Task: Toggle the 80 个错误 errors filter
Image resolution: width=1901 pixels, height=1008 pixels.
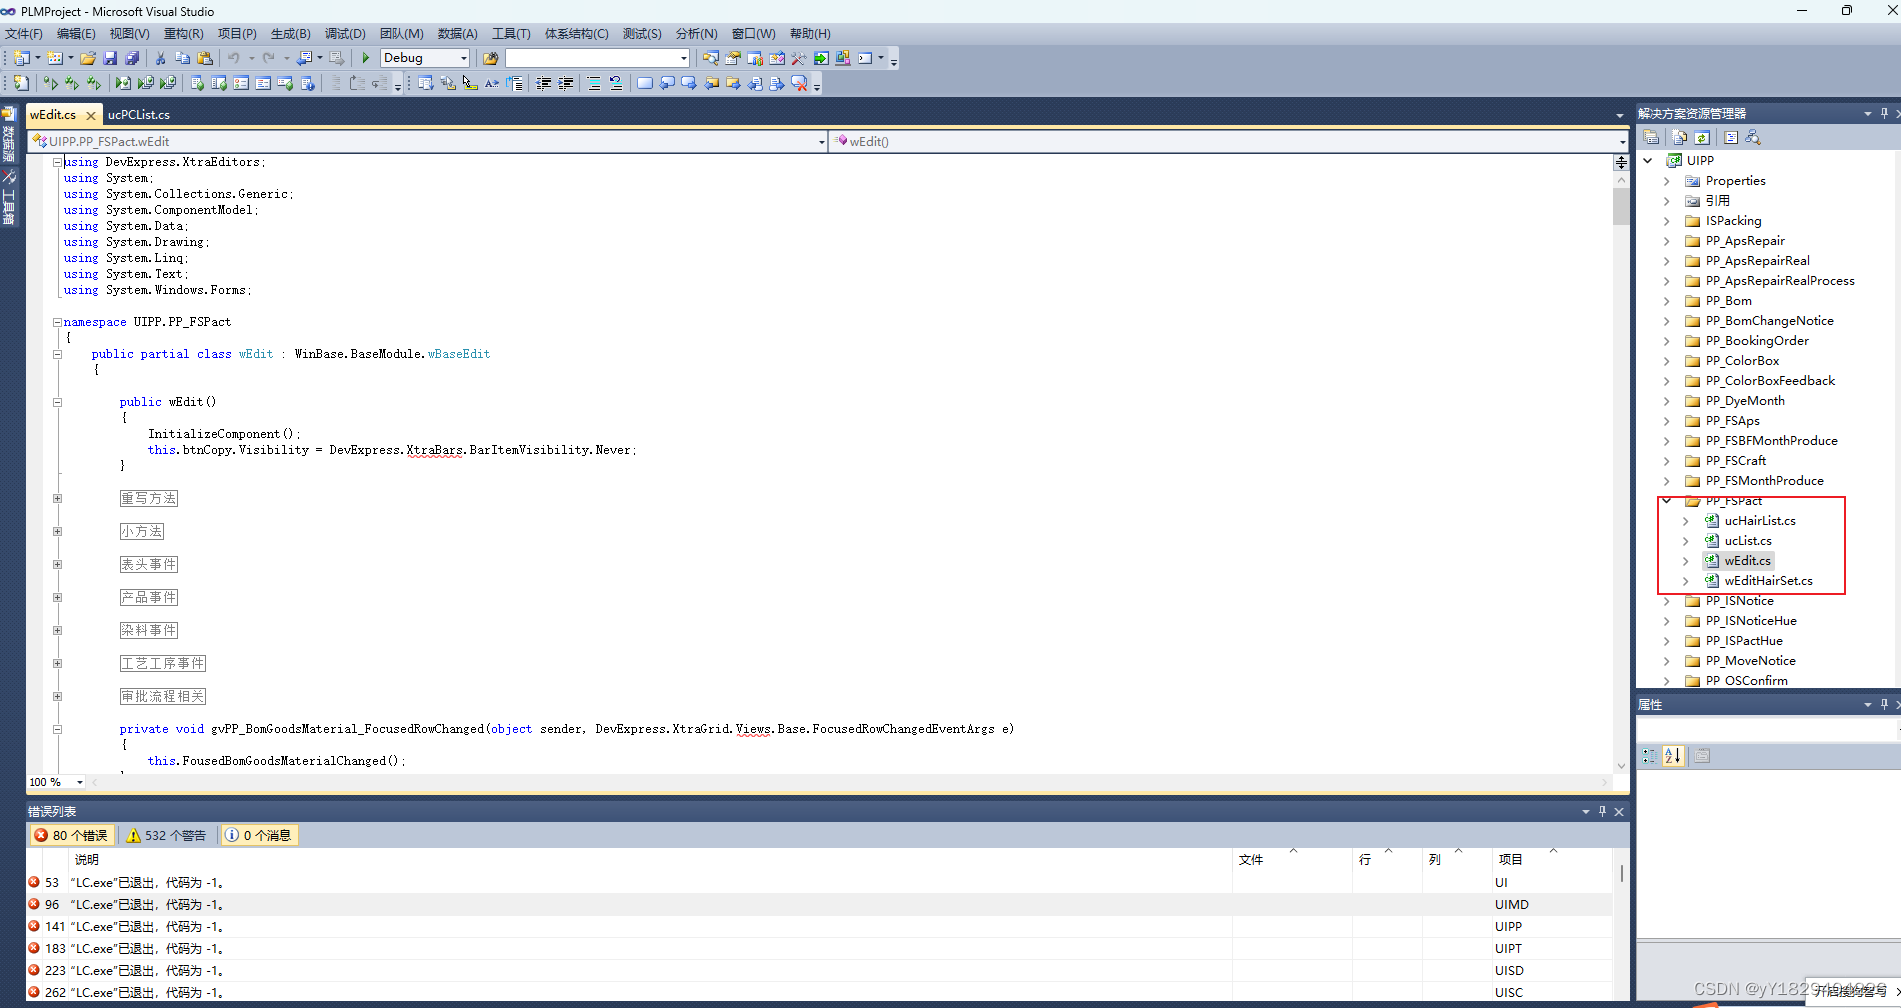Action: pyautogui.click(x=70, y=835)
